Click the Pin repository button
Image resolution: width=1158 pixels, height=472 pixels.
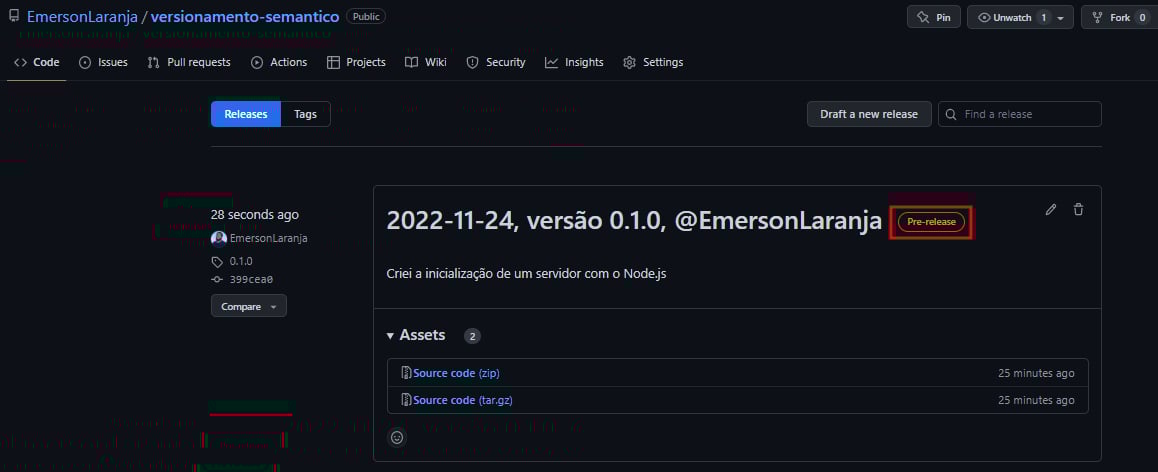click(x=933, y=17)
